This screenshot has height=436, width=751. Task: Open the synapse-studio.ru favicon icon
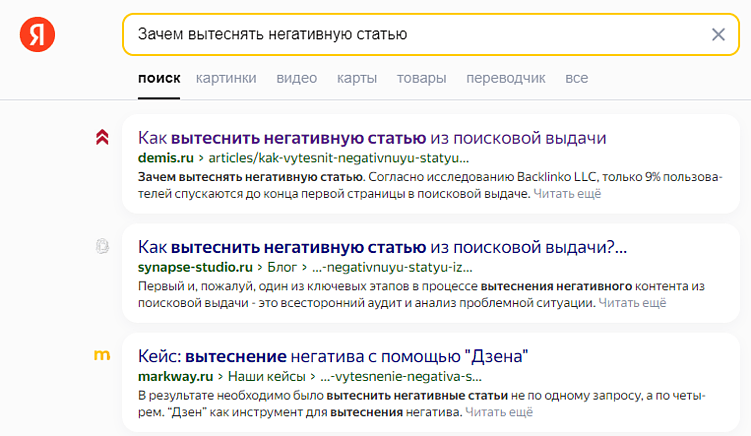102,246
